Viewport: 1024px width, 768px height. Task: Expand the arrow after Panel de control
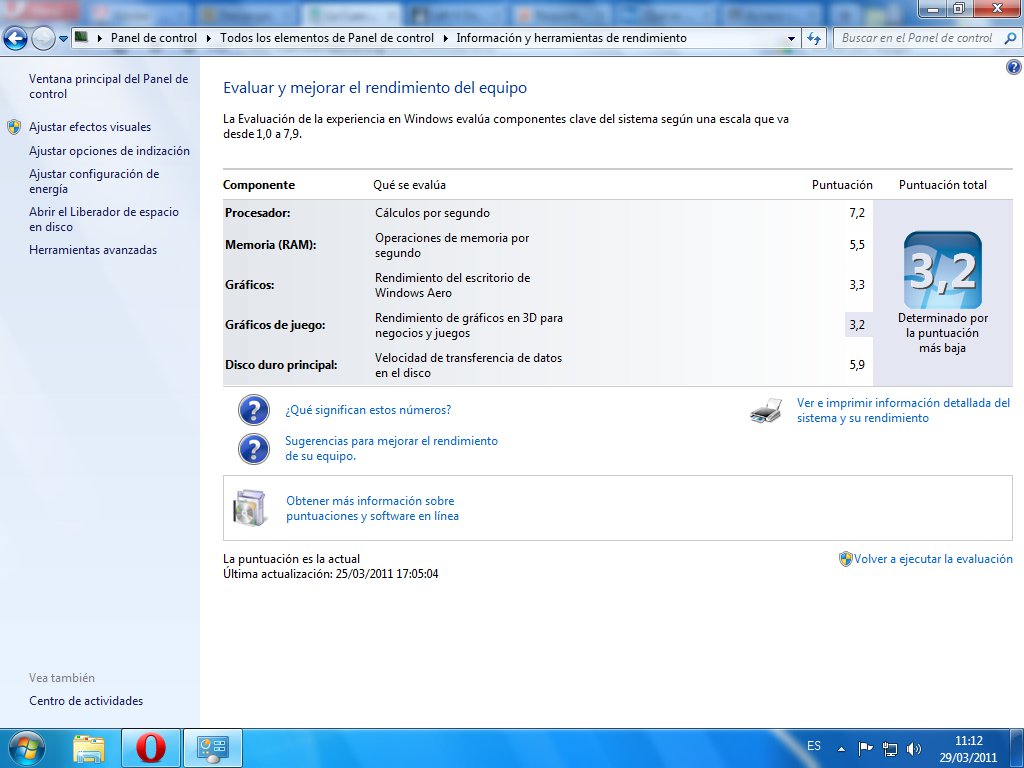(208, 38)
